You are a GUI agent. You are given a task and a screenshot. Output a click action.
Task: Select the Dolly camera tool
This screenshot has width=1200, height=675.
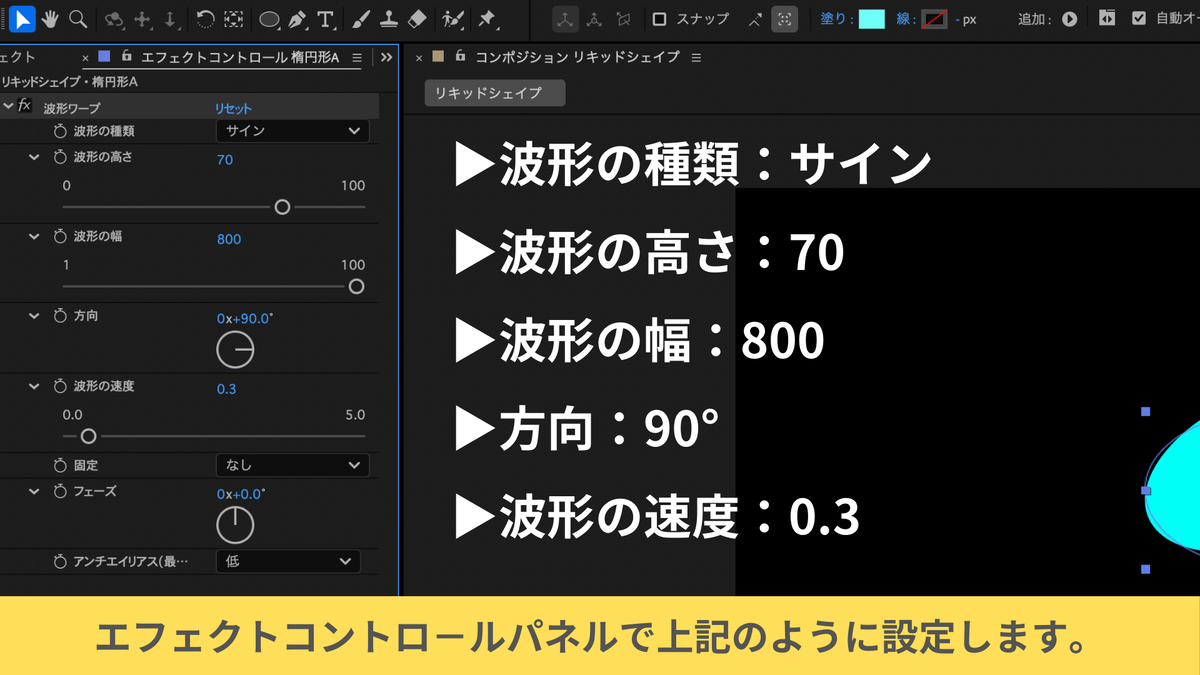pyautogui.click(x=171, y=19)
